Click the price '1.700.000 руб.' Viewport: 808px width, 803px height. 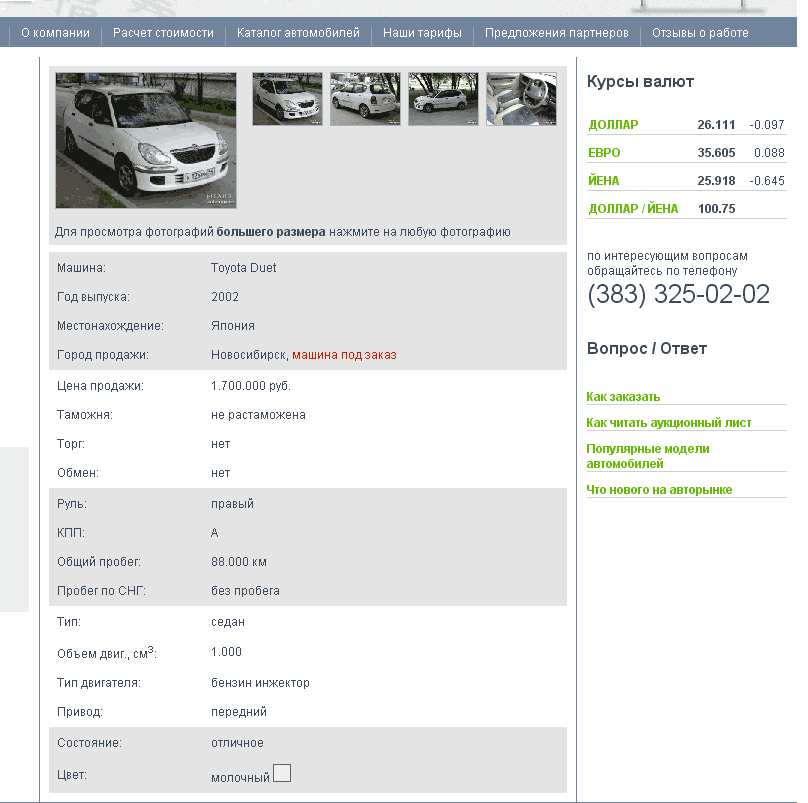[x=251, y=386]
